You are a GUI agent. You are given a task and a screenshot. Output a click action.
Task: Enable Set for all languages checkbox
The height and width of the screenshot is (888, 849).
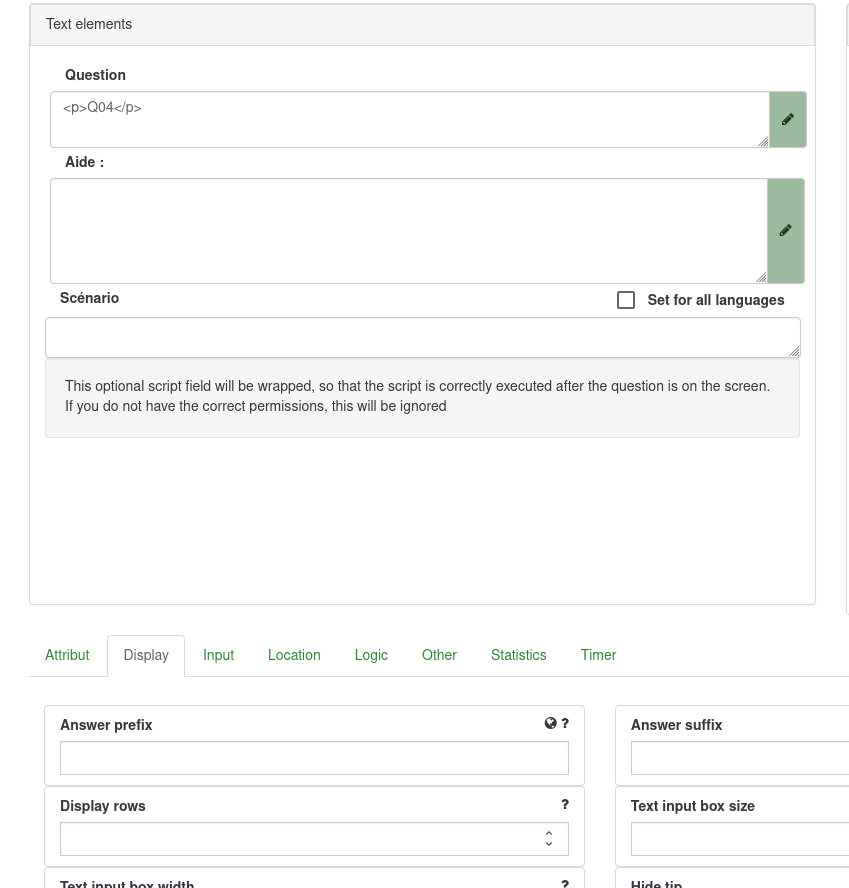pos(626,300)
